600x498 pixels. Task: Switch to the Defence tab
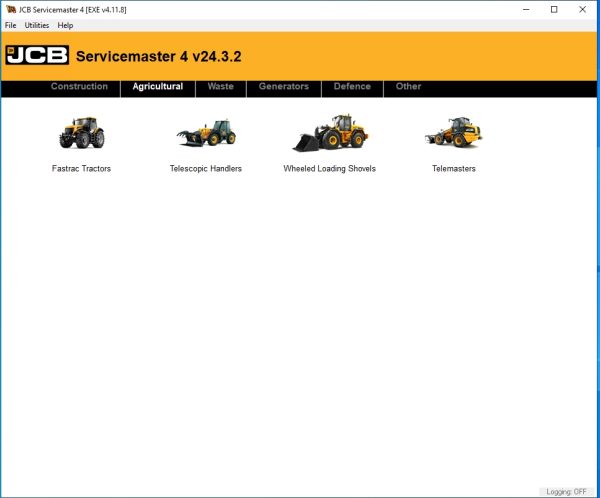352,87
